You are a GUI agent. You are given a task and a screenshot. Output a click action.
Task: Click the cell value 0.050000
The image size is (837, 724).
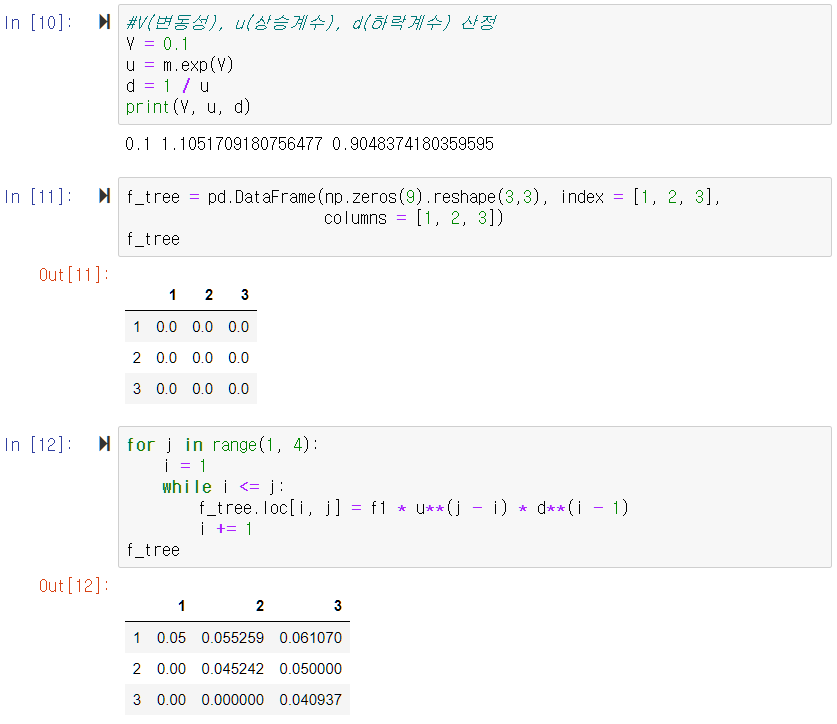[310, 668]
